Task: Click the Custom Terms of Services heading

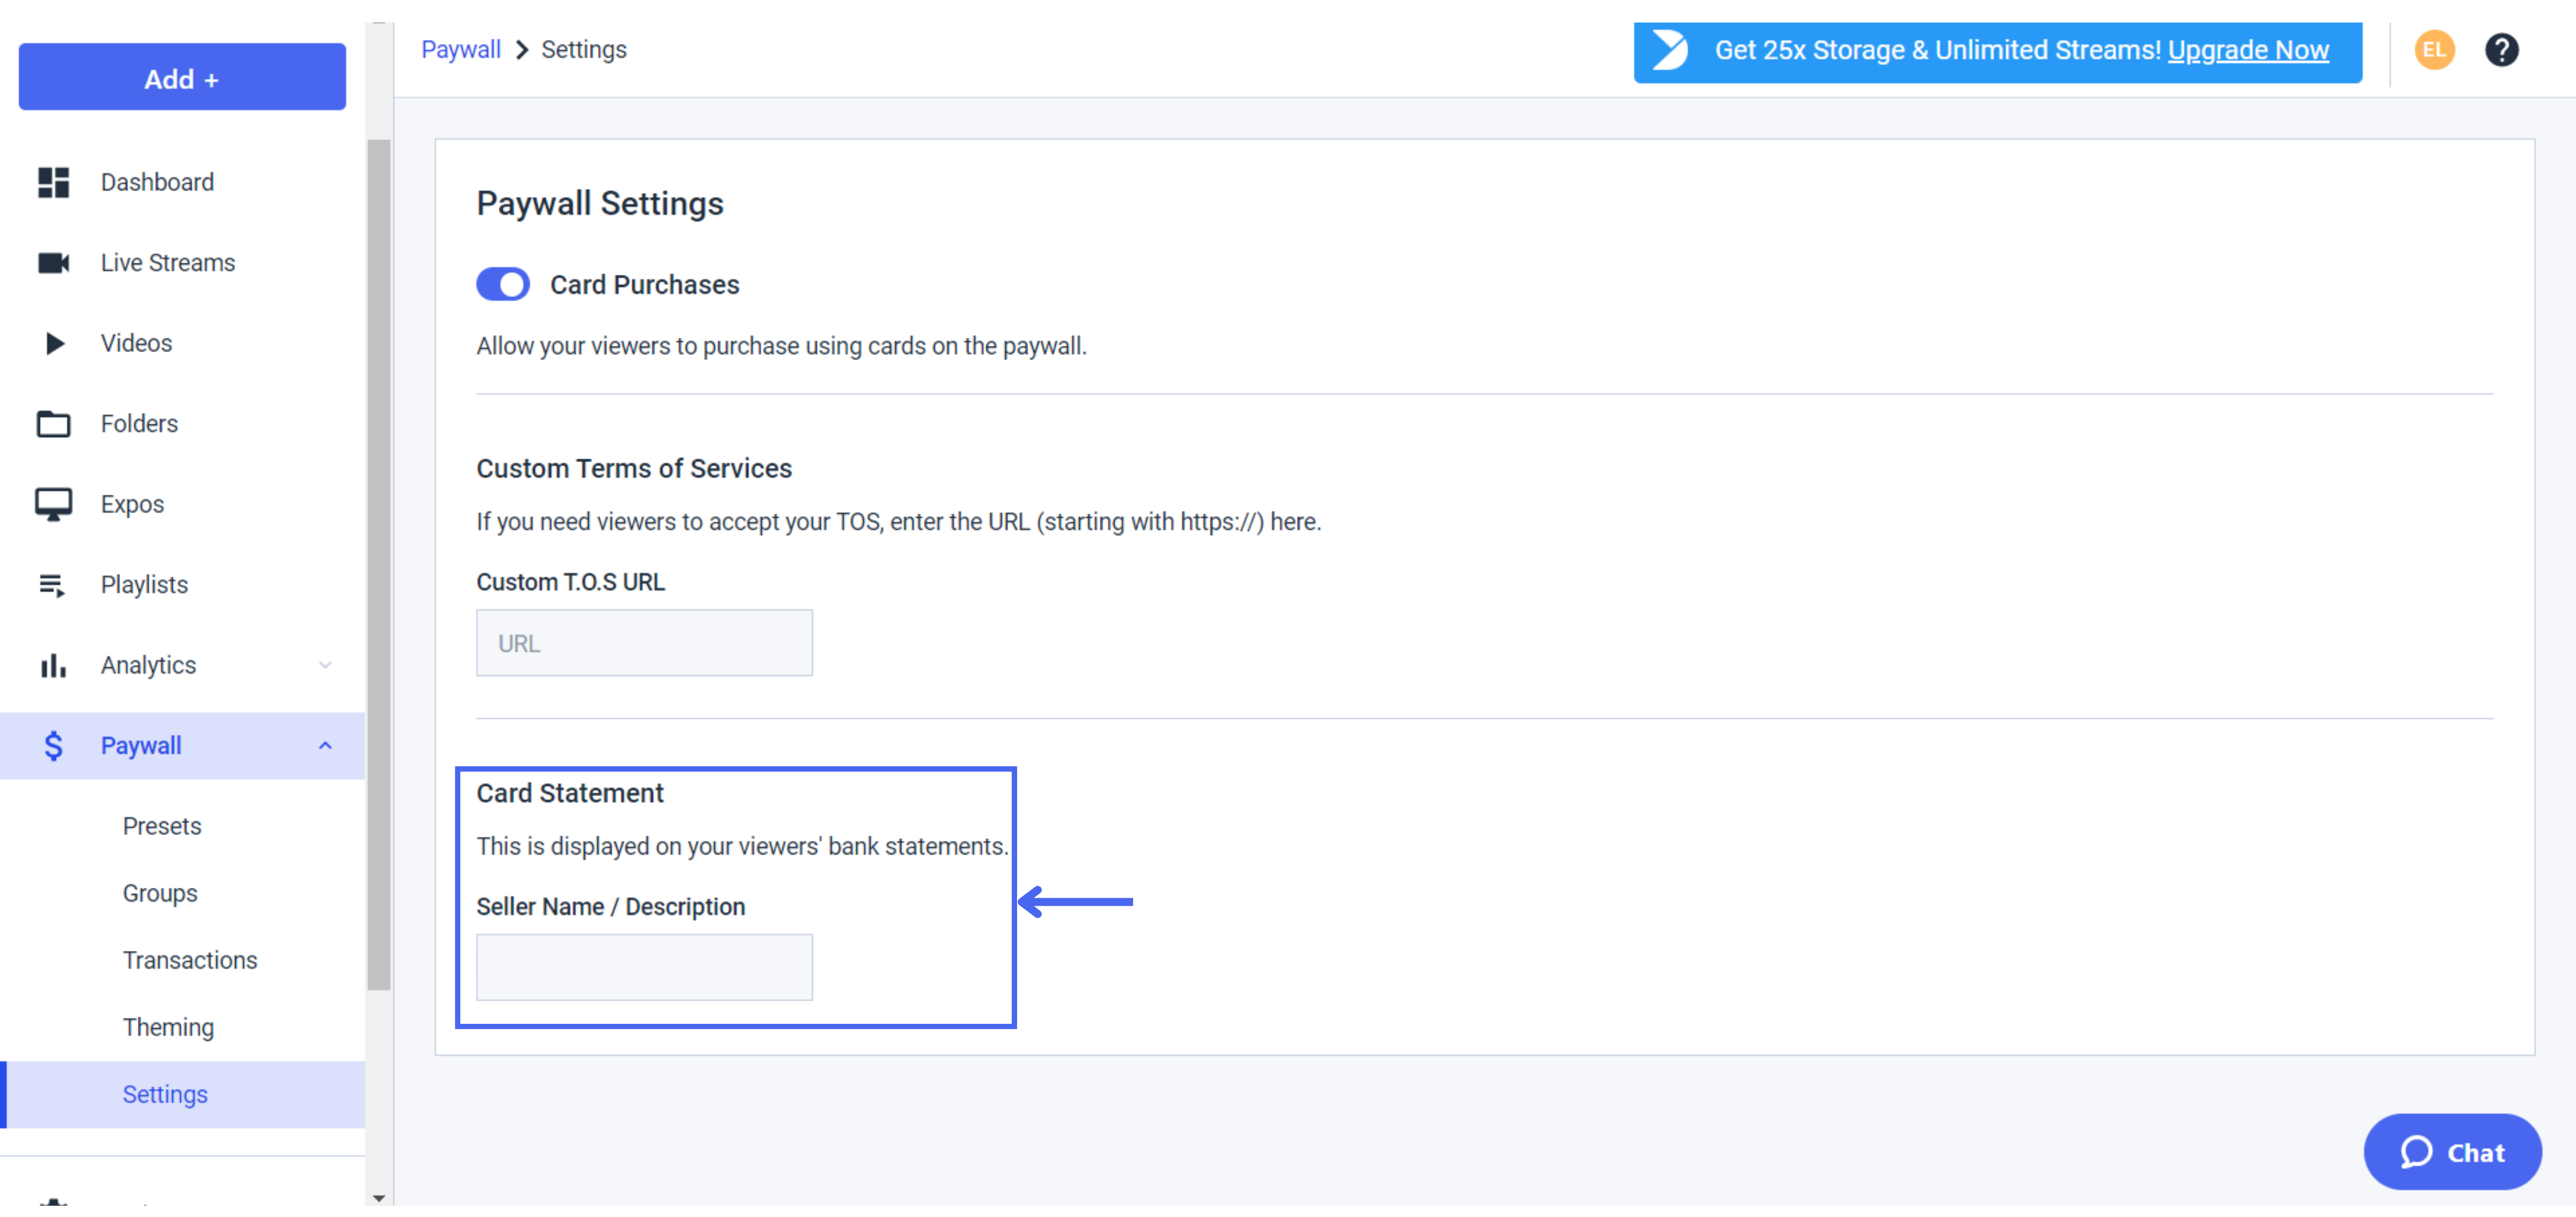Action: pos(634,469)
